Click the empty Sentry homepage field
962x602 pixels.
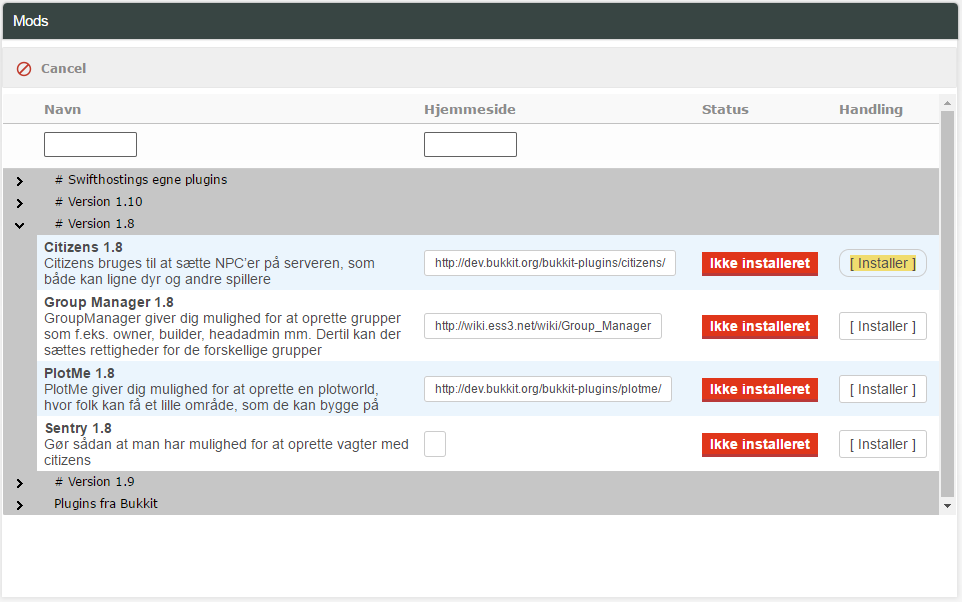[435, 444]
